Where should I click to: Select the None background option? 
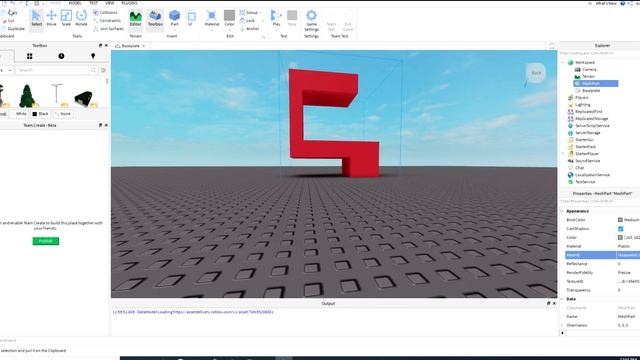[x=63, y=114]
